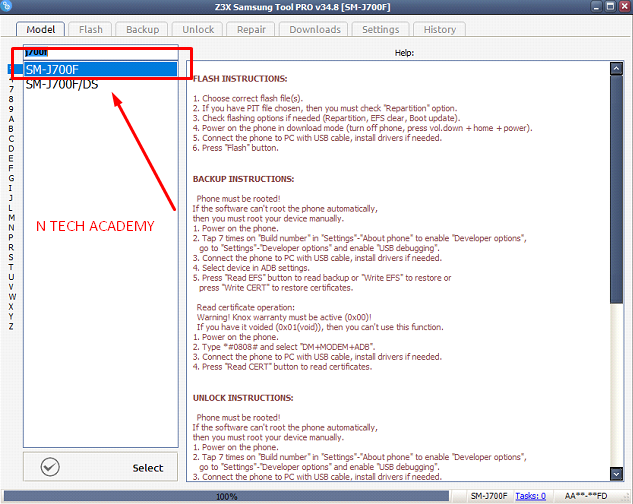Jump to letter C in model index
This screenshot has height=504, width=633.
pyautogui.click(x=11, y=139)
